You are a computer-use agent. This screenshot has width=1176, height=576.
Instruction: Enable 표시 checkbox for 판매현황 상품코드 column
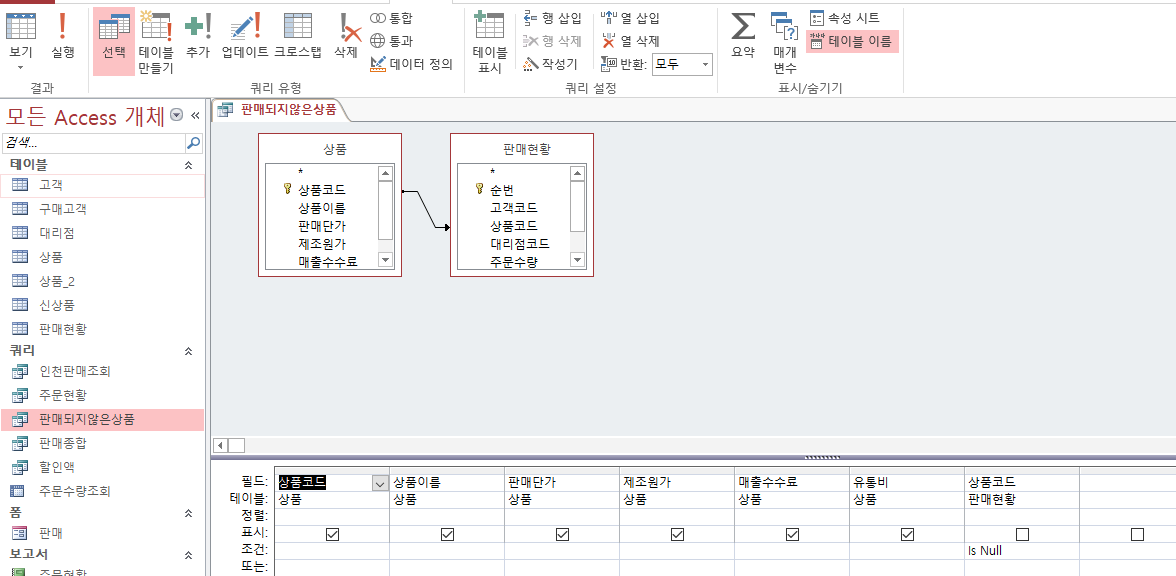point(1022,535)
